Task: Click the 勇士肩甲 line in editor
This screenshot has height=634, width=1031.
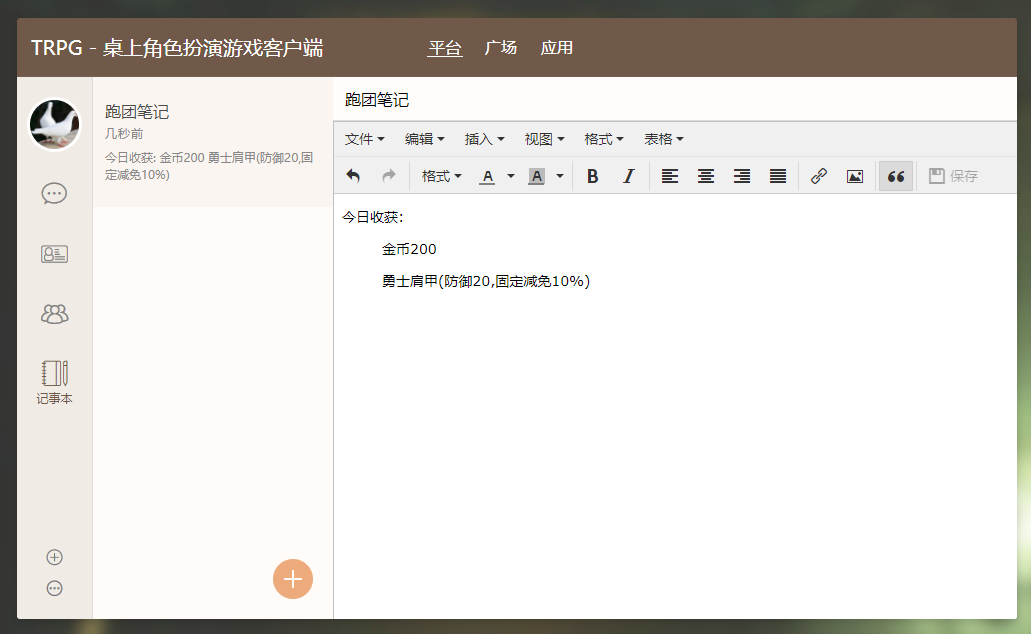Action: point(486,281)
